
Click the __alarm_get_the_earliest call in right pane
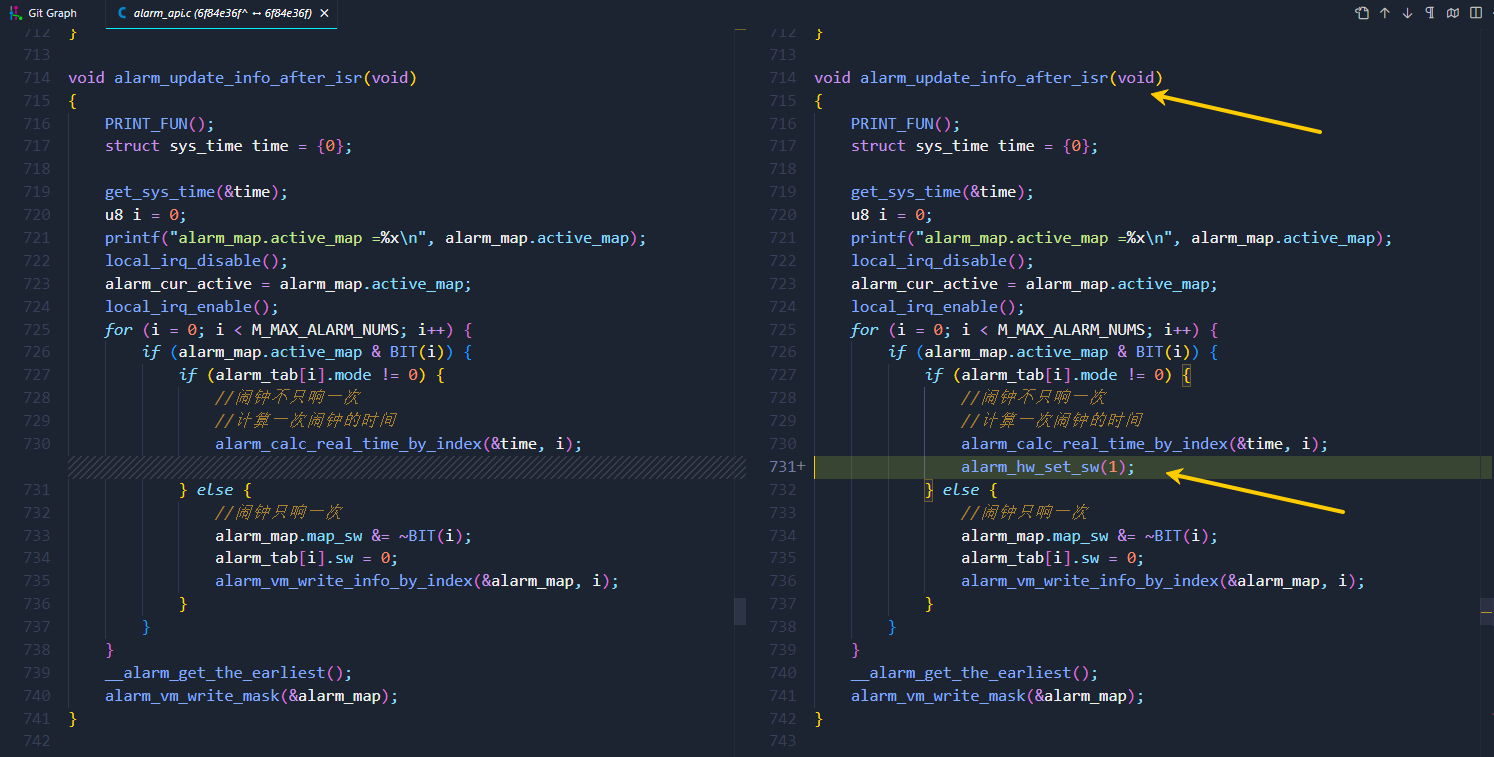click(x=975, y=673)
